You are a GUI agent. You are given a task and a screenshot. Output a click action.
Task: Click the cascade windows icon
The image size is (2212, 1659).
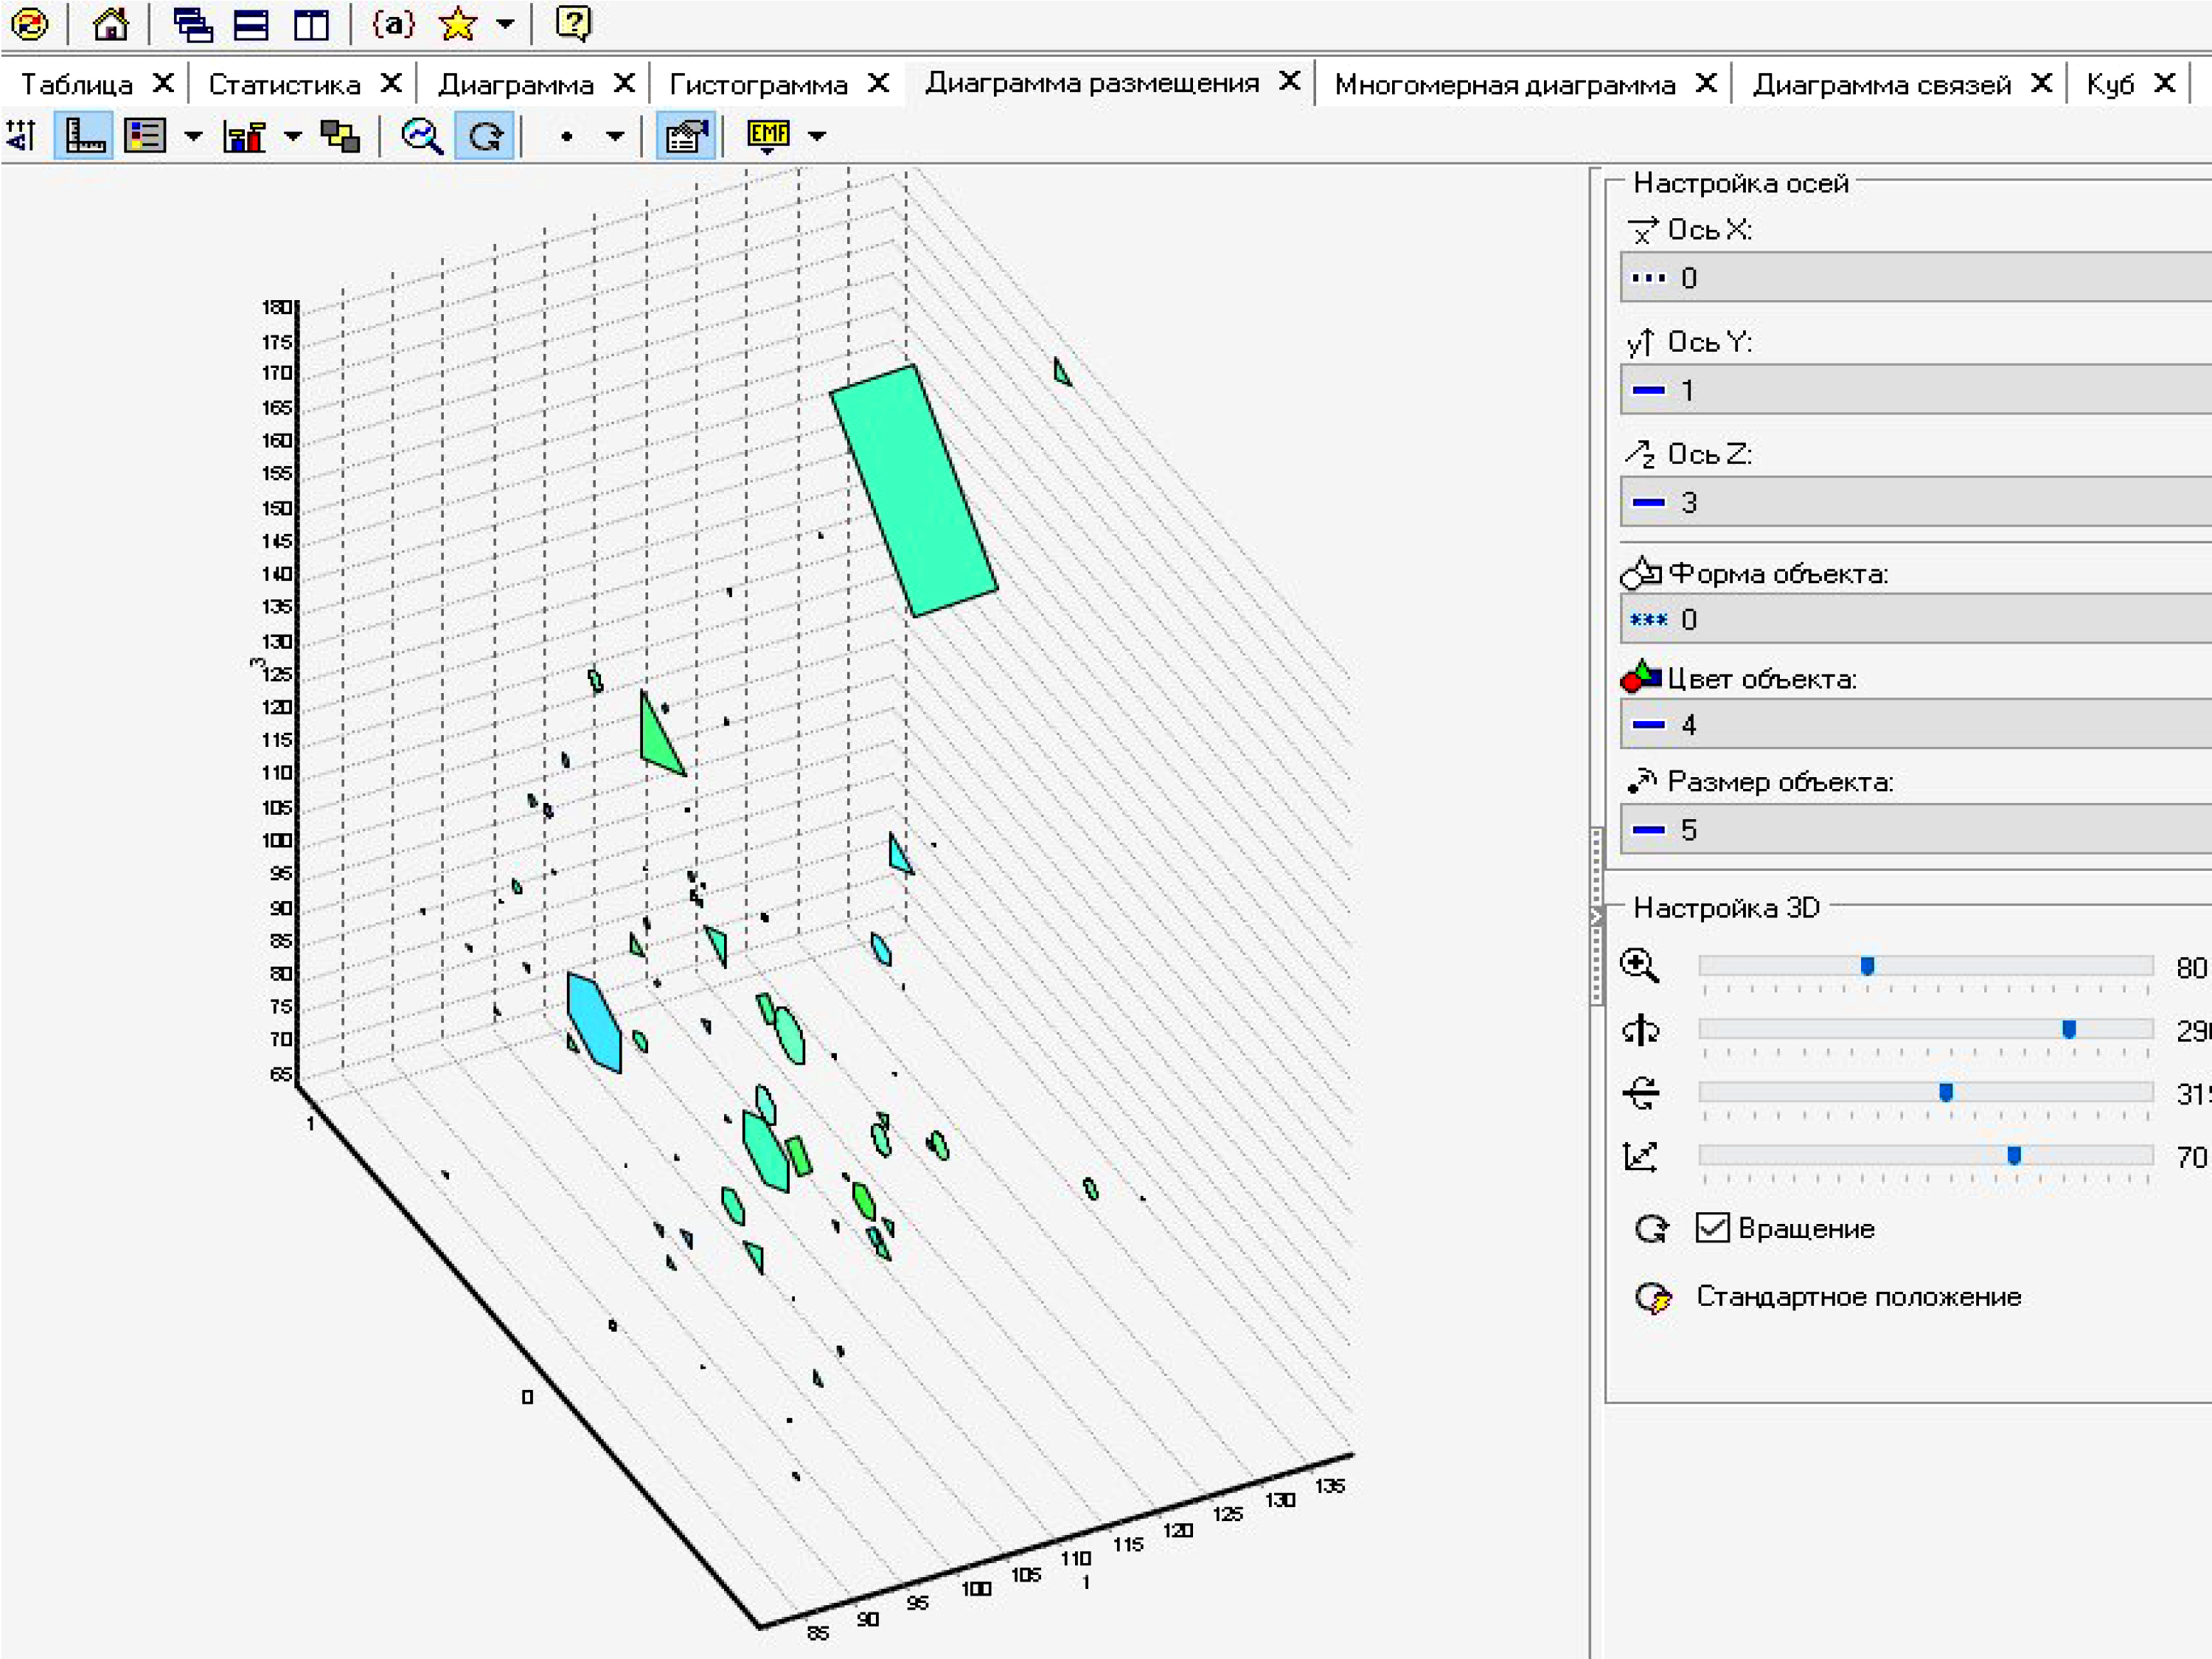pyautogui.click(x=192, y=24)
